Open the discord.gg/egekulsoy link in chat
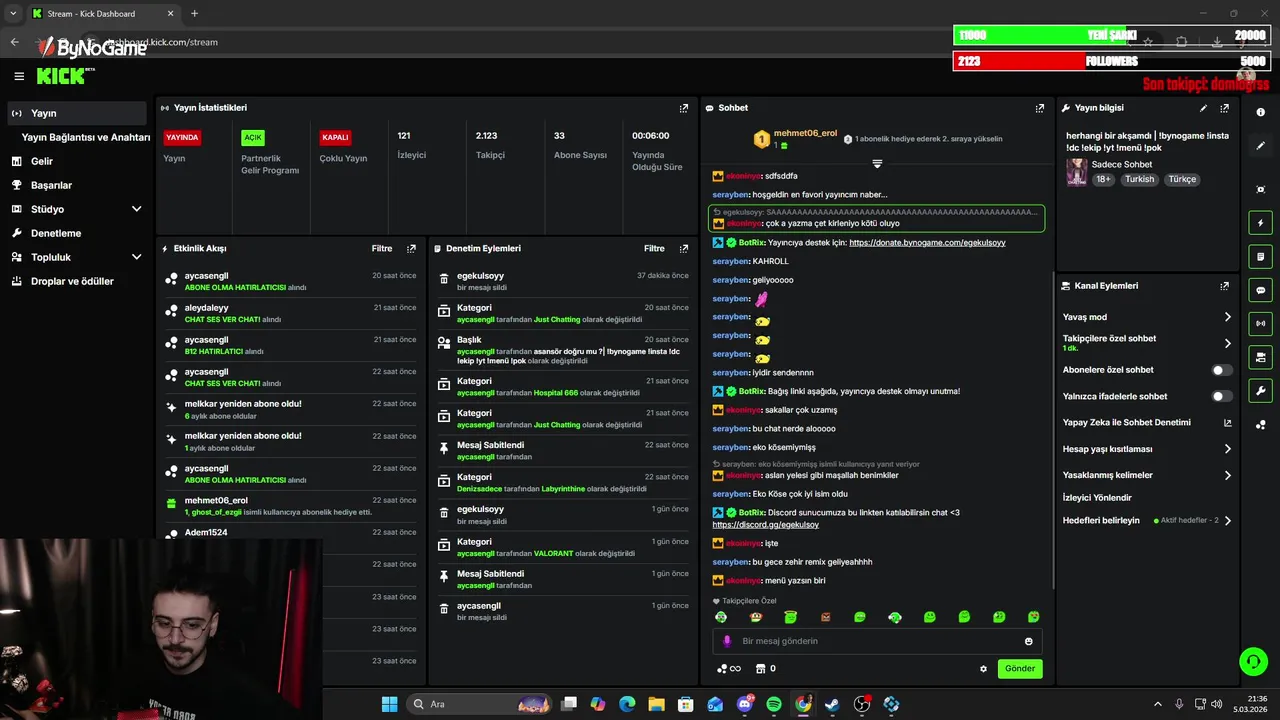The image size is (1280, 720). [765, 525]
